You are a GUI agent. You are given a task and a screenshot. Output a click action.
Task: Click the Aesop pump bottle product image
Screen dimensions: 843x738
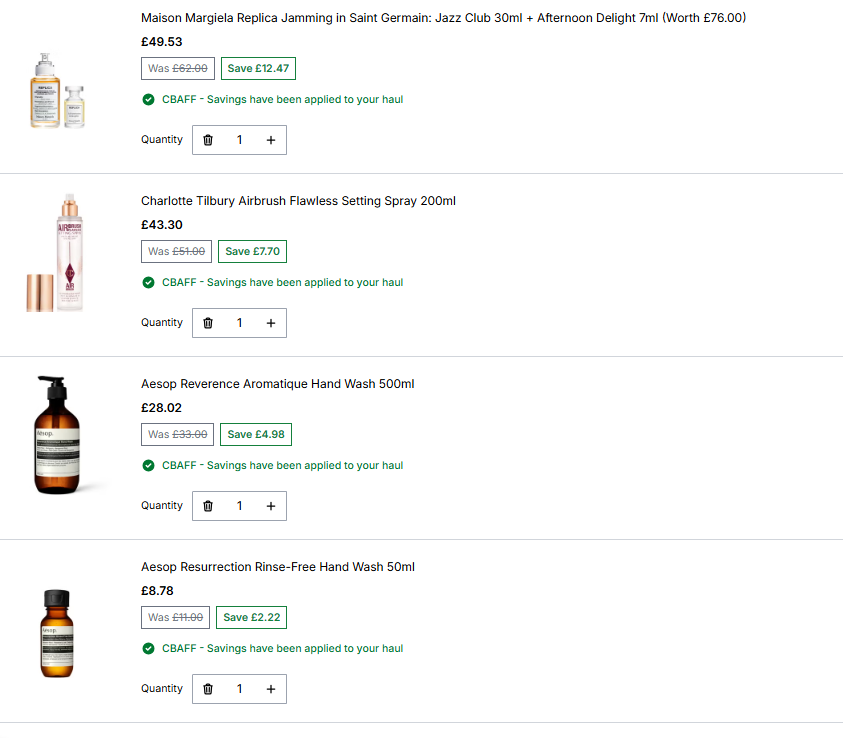click(57, 435)
